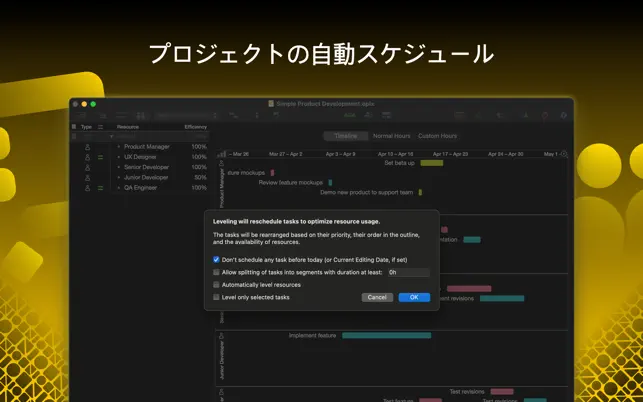Click the OK button in leveling dialog
This screenshot has height=402, width=643.
[414, 297]
